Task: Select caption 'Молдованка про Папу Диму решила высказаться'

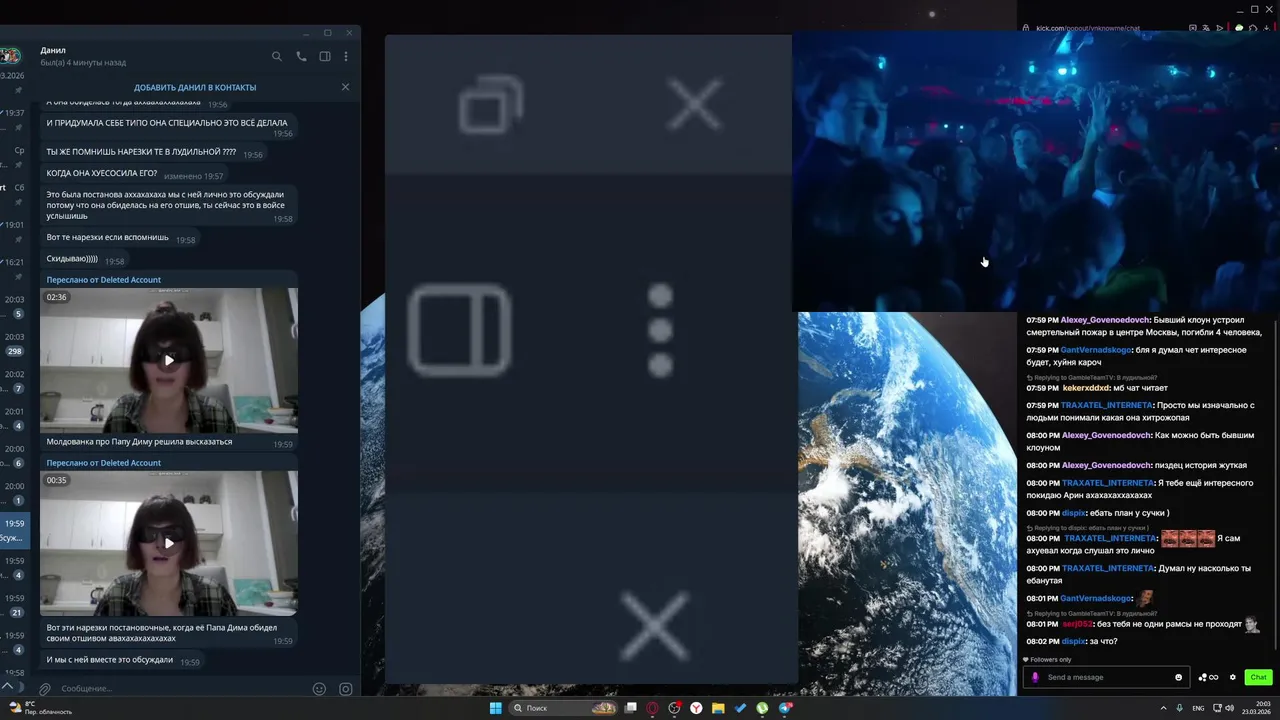Action: (x=139, y=442)
